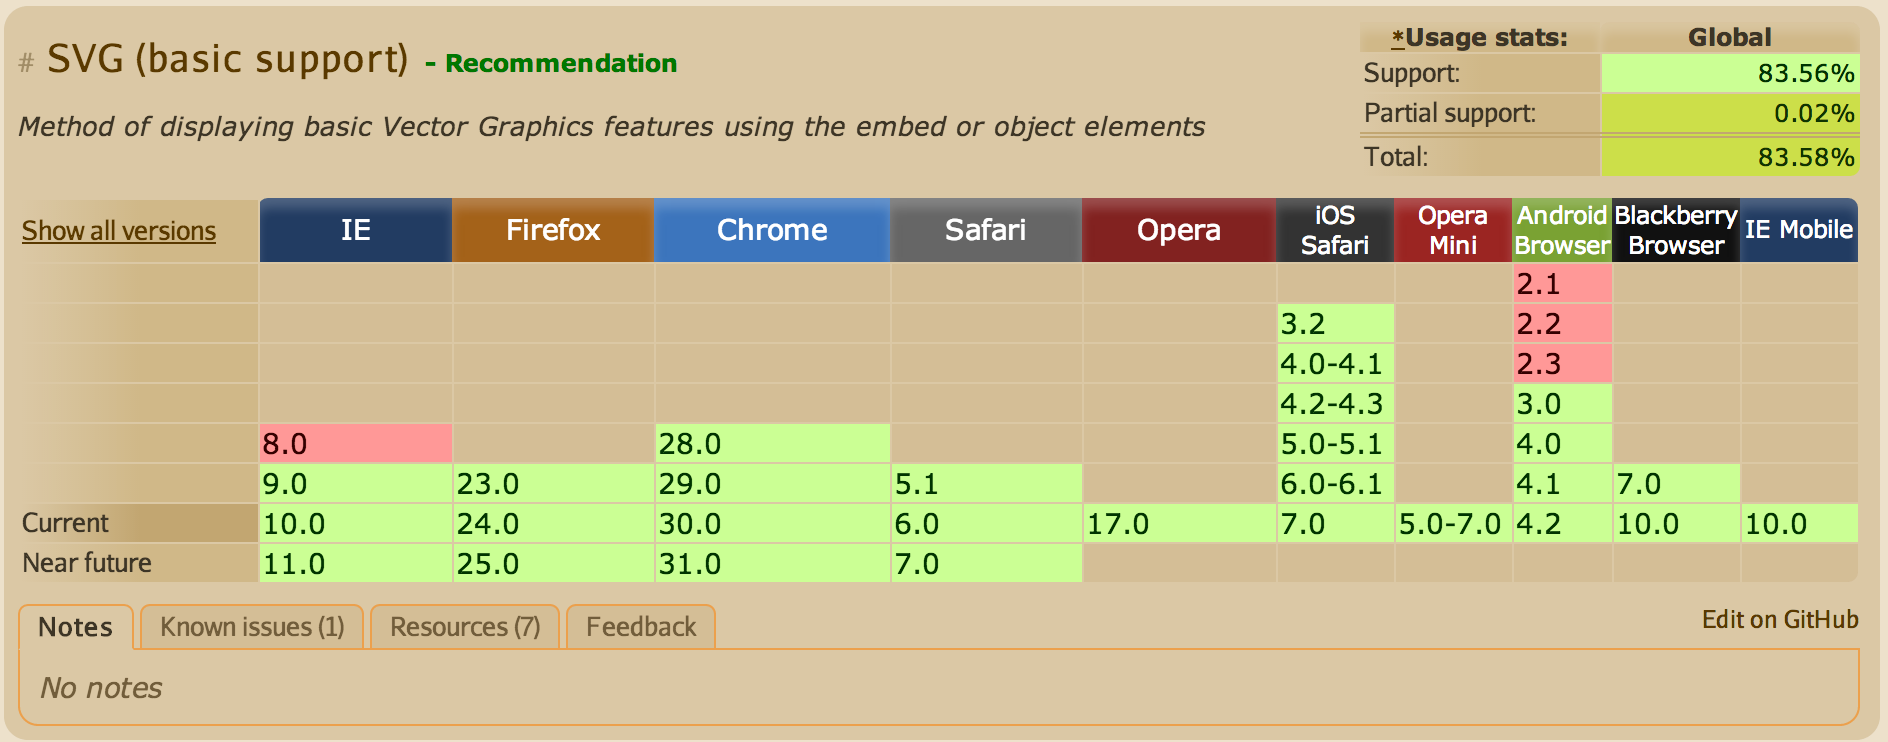Select the iOS Safari 3.2 cell
The width and height of the screenshot is (1888, 742).
pyautogui.click(x=1335, y=323)
